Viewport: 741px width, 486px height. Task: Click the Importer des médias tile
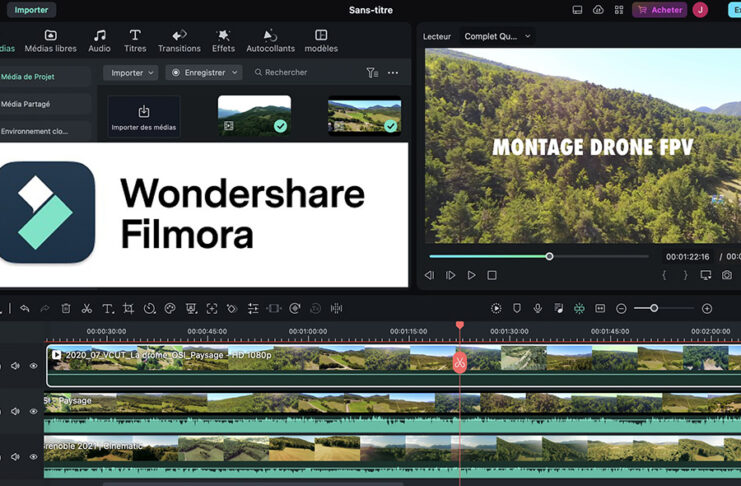(x=144, y=116)
